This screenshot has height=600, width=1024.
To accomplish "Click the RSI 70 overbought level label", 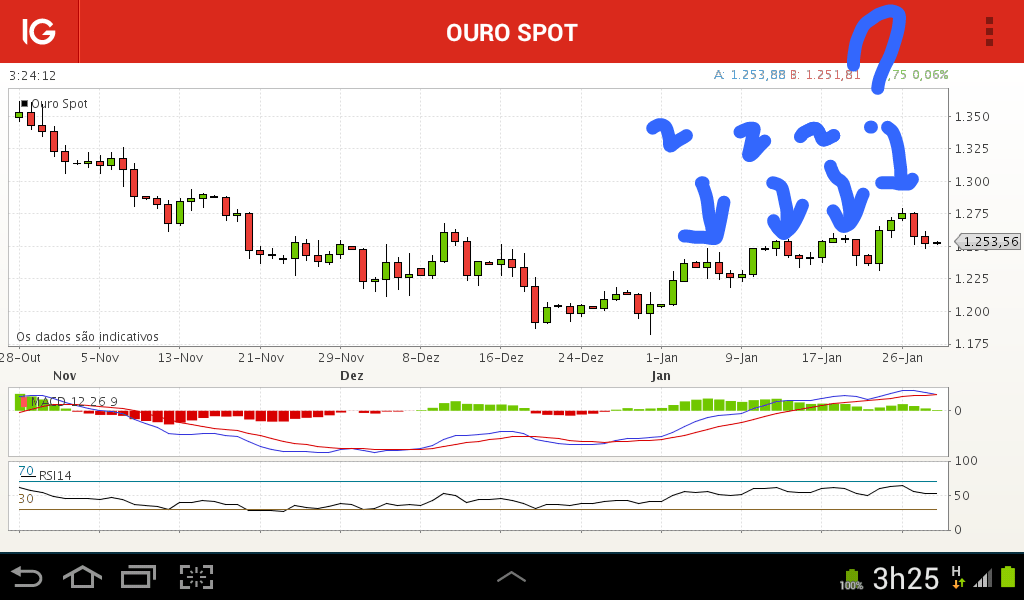I will pos(26,471).
